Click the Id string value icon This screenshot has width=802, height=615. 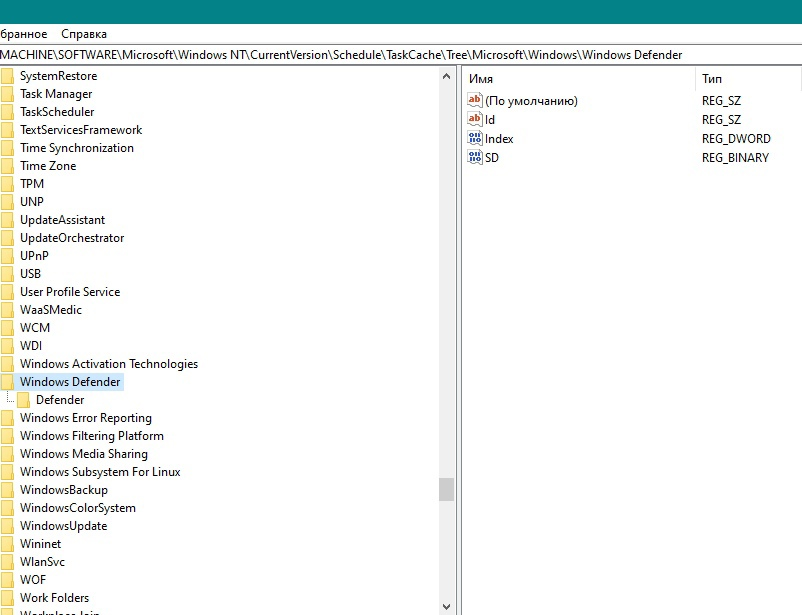point(475,119)
